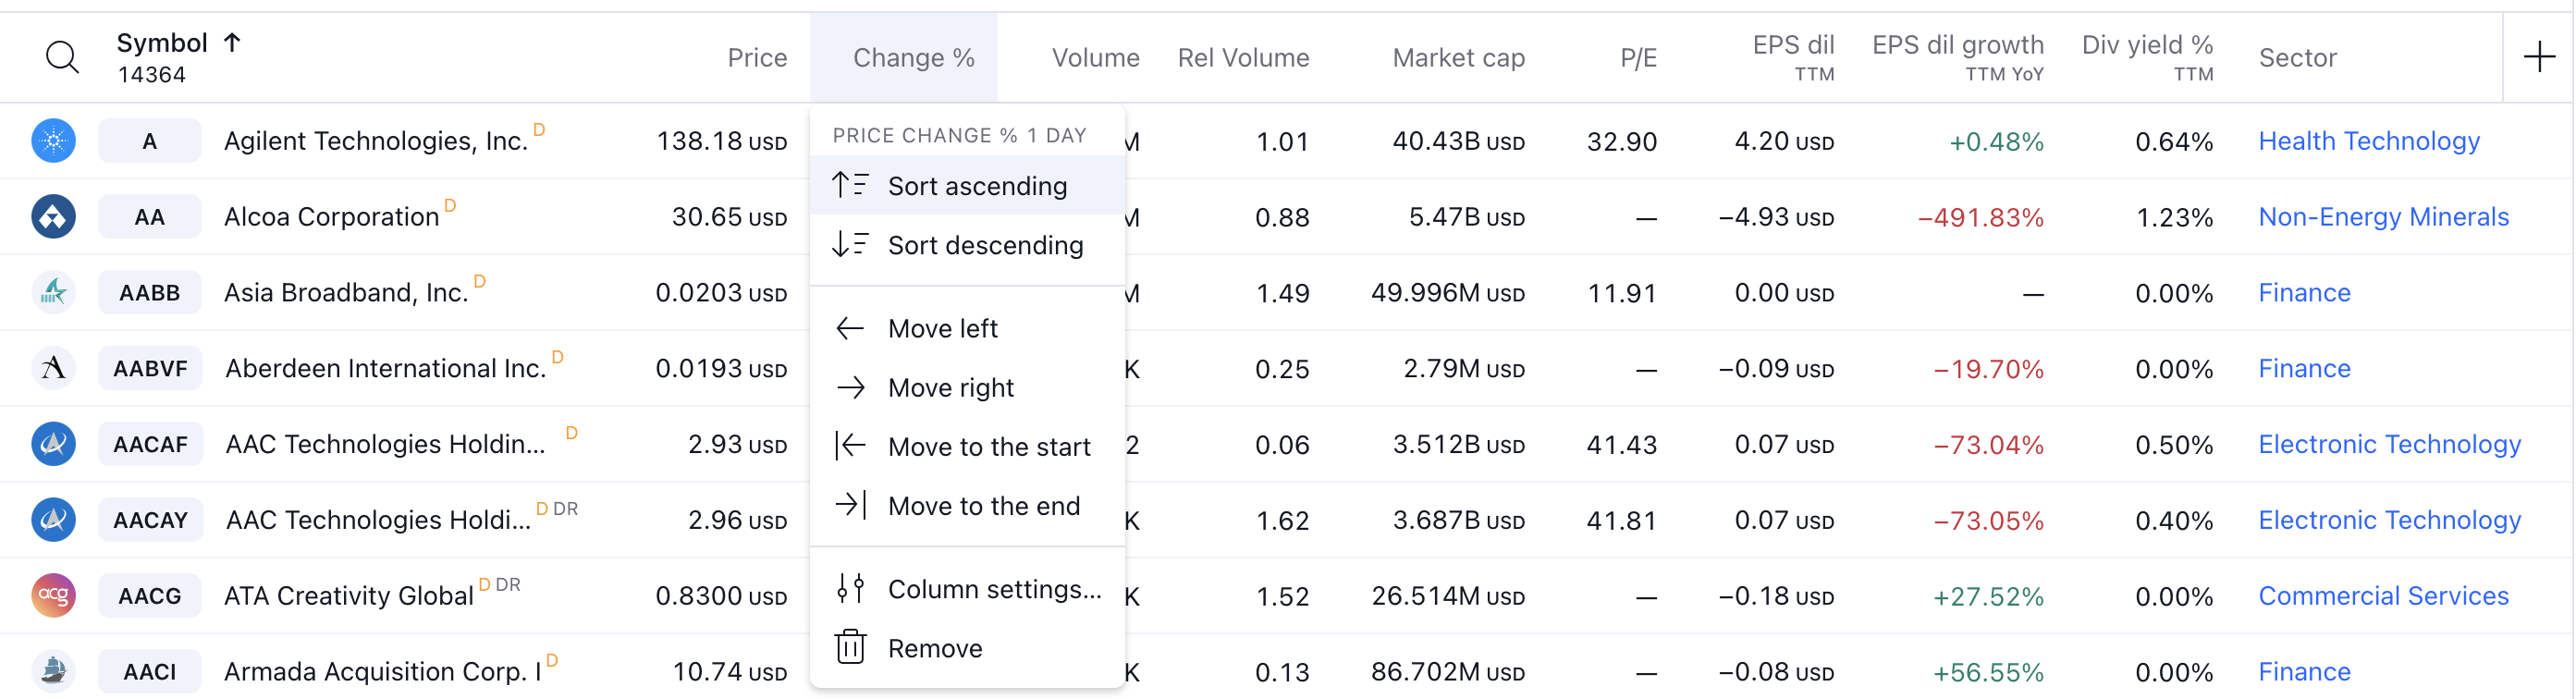
Task: Open the Volume column header
Action: pyautogui.click(x=1095, y=58)
